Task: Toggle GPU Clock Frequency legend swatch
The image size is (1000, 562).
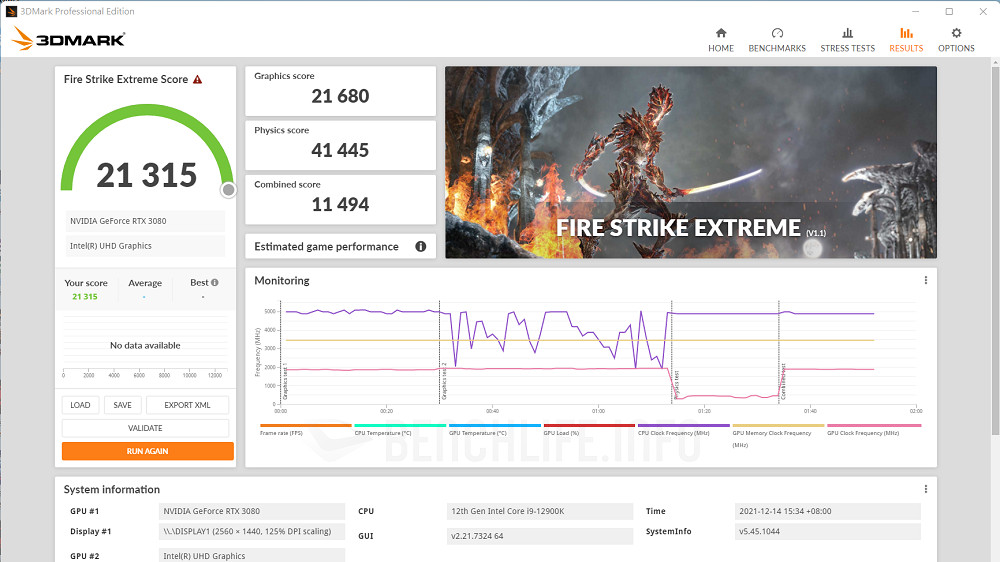Action: [x=874, y=425]
